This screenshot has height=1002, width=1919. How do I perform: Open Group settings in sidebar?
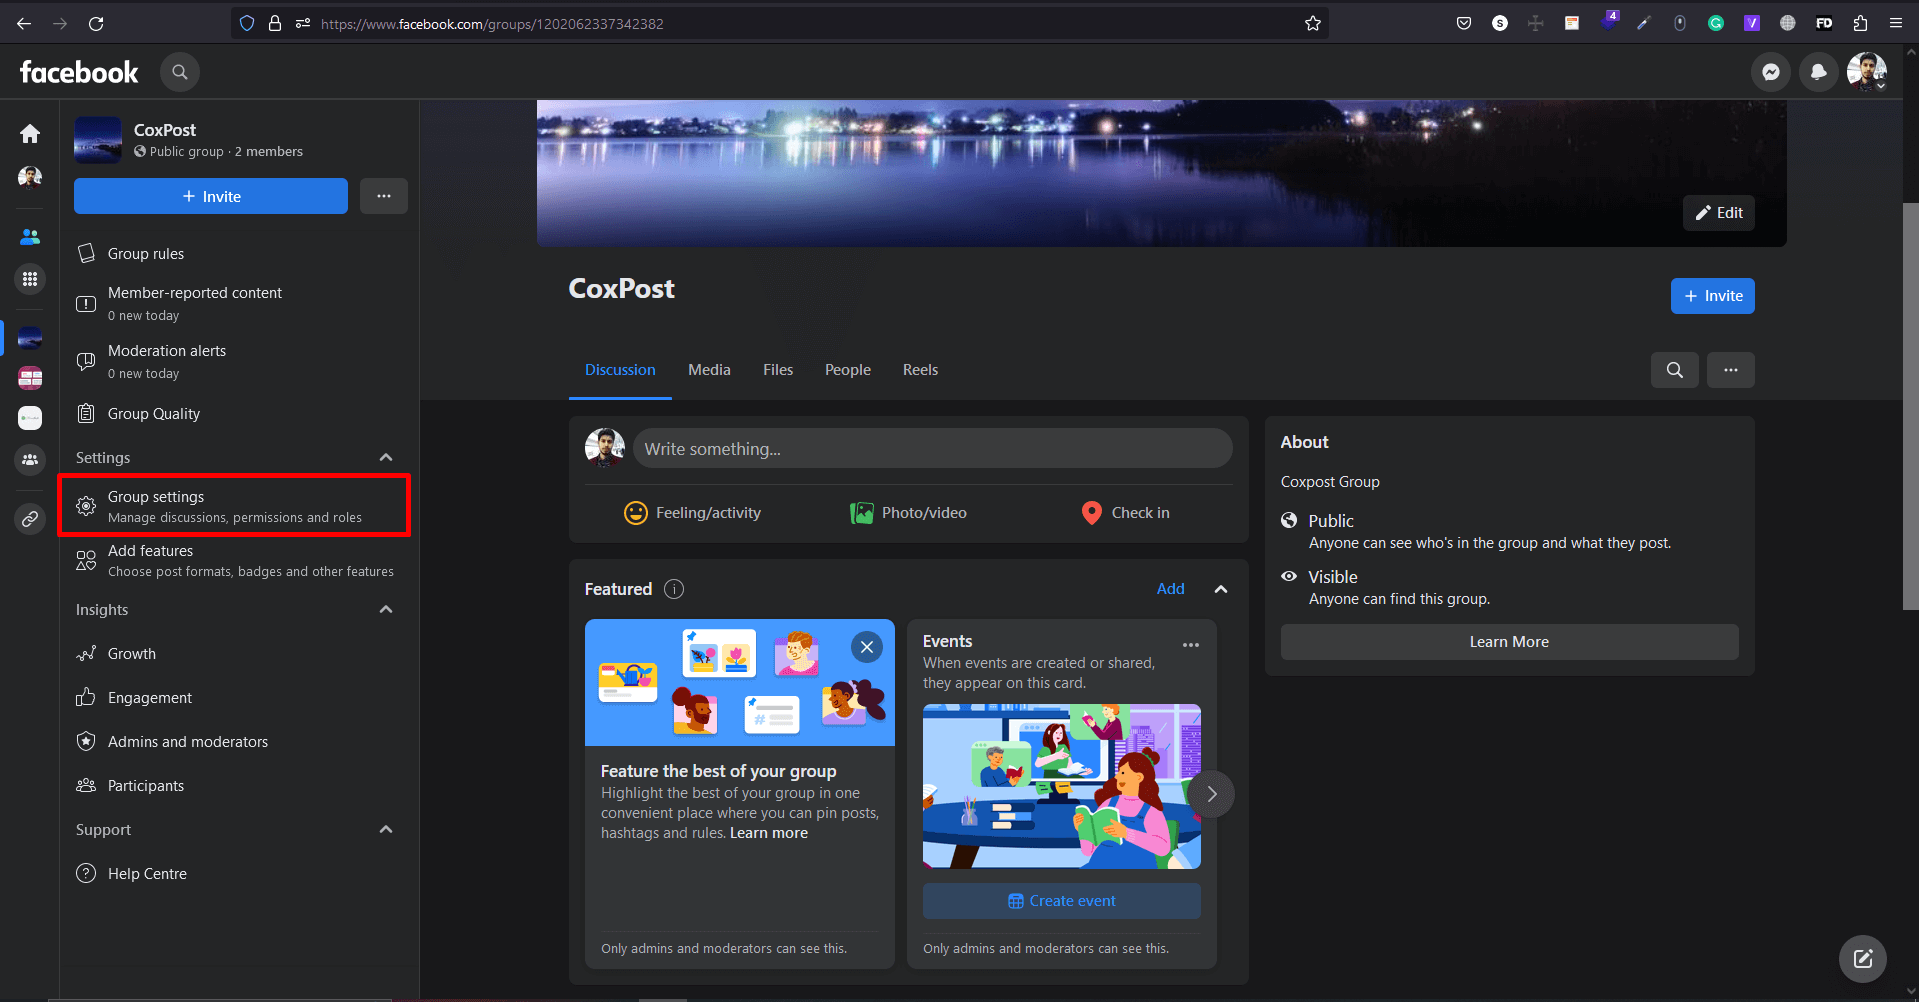point(234,506)
